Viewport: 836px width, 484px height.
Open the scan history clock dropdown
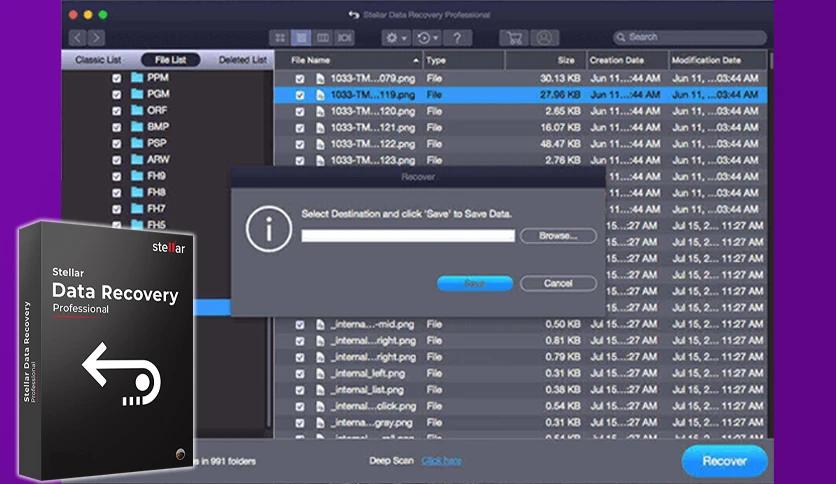426,38
